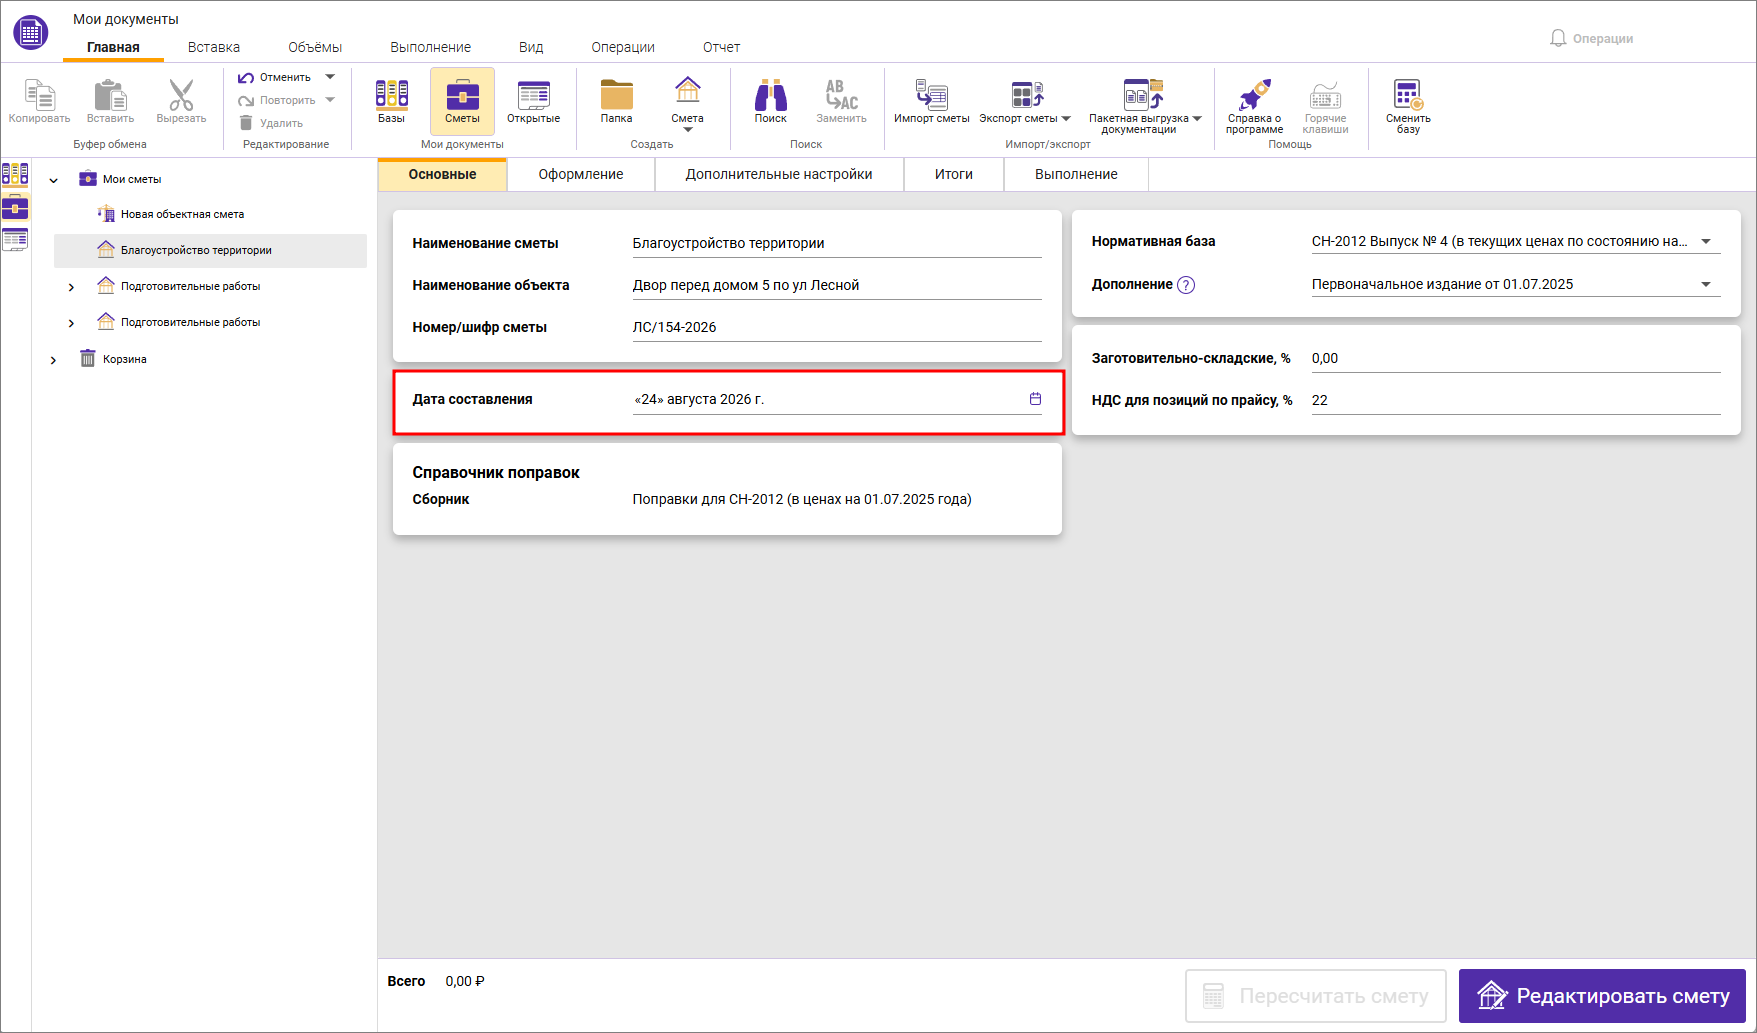This screenshot has width=1757, height=1033.
Task: Select the sidebar briefcase panel icon
Action: click(x=15, y=207)
